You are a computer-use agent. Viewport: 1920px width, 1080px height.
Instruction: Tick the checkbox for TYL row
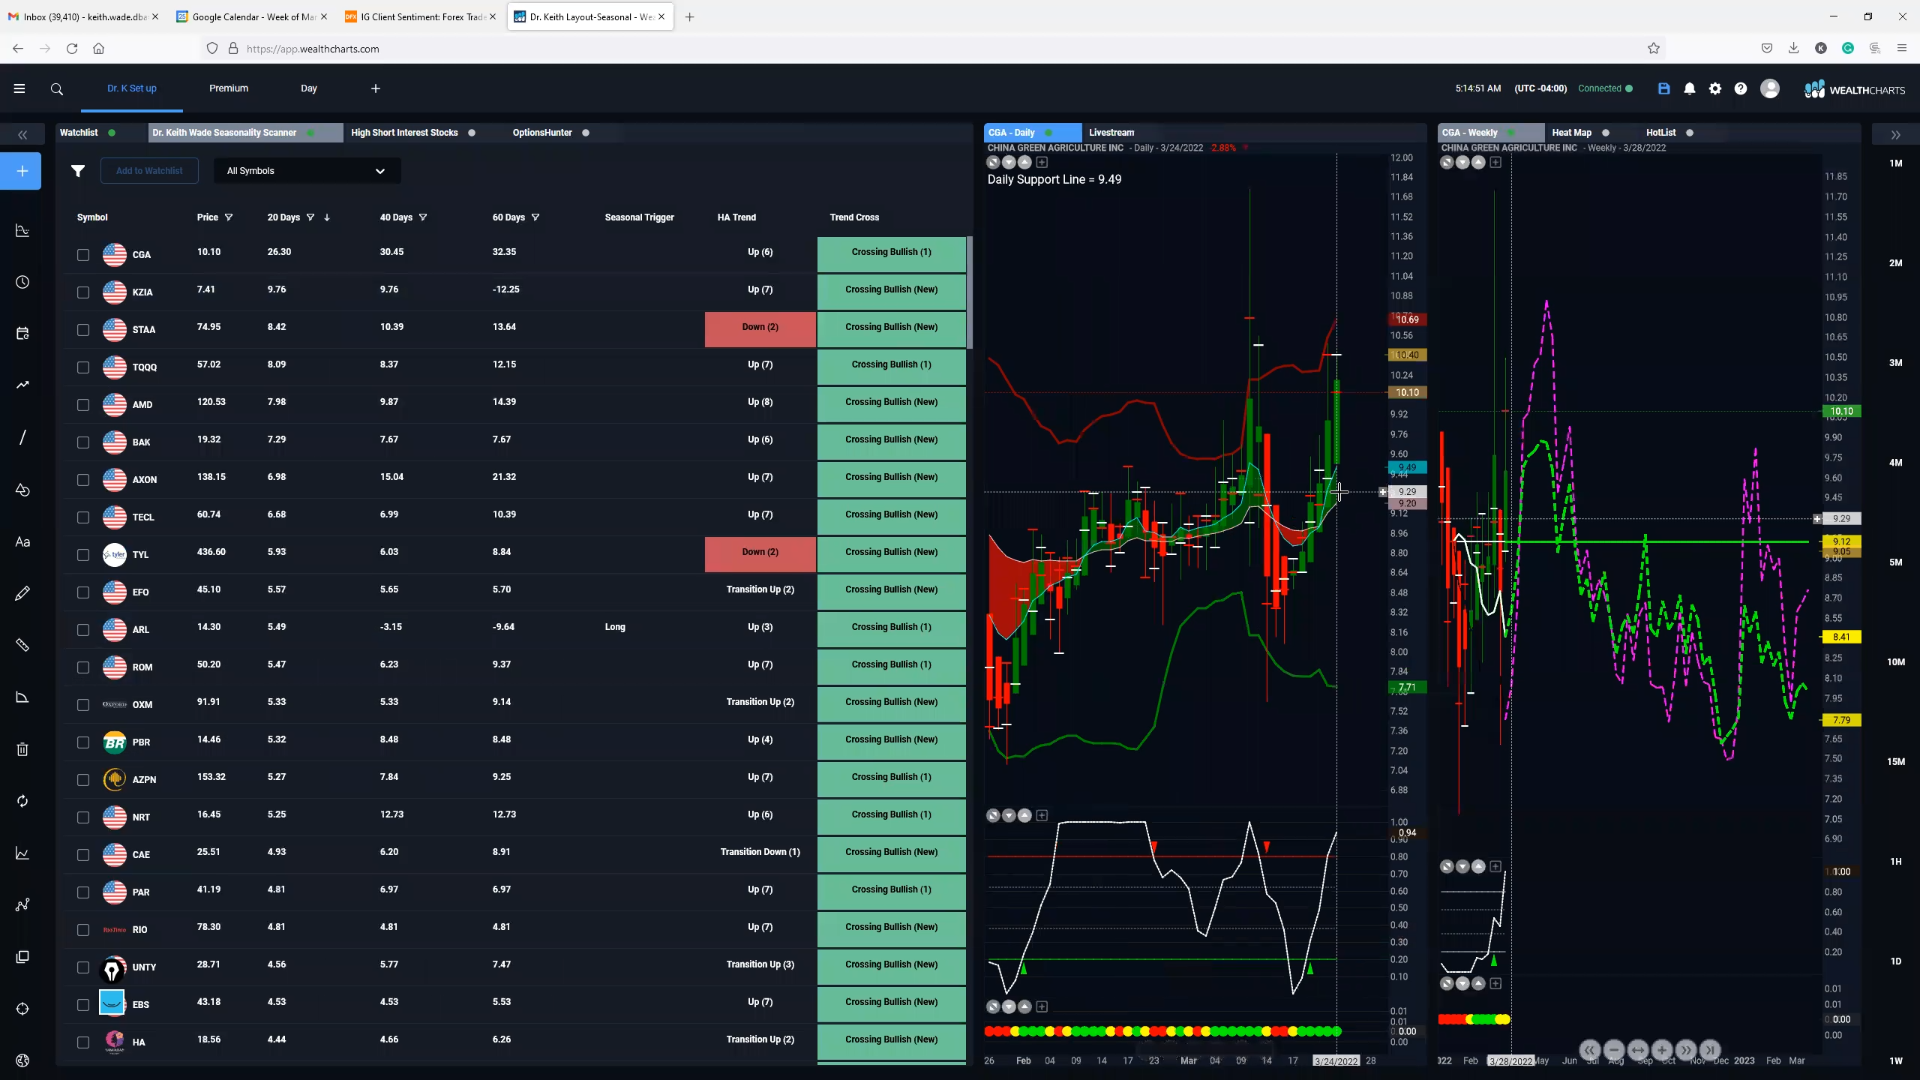coord(83,555)
